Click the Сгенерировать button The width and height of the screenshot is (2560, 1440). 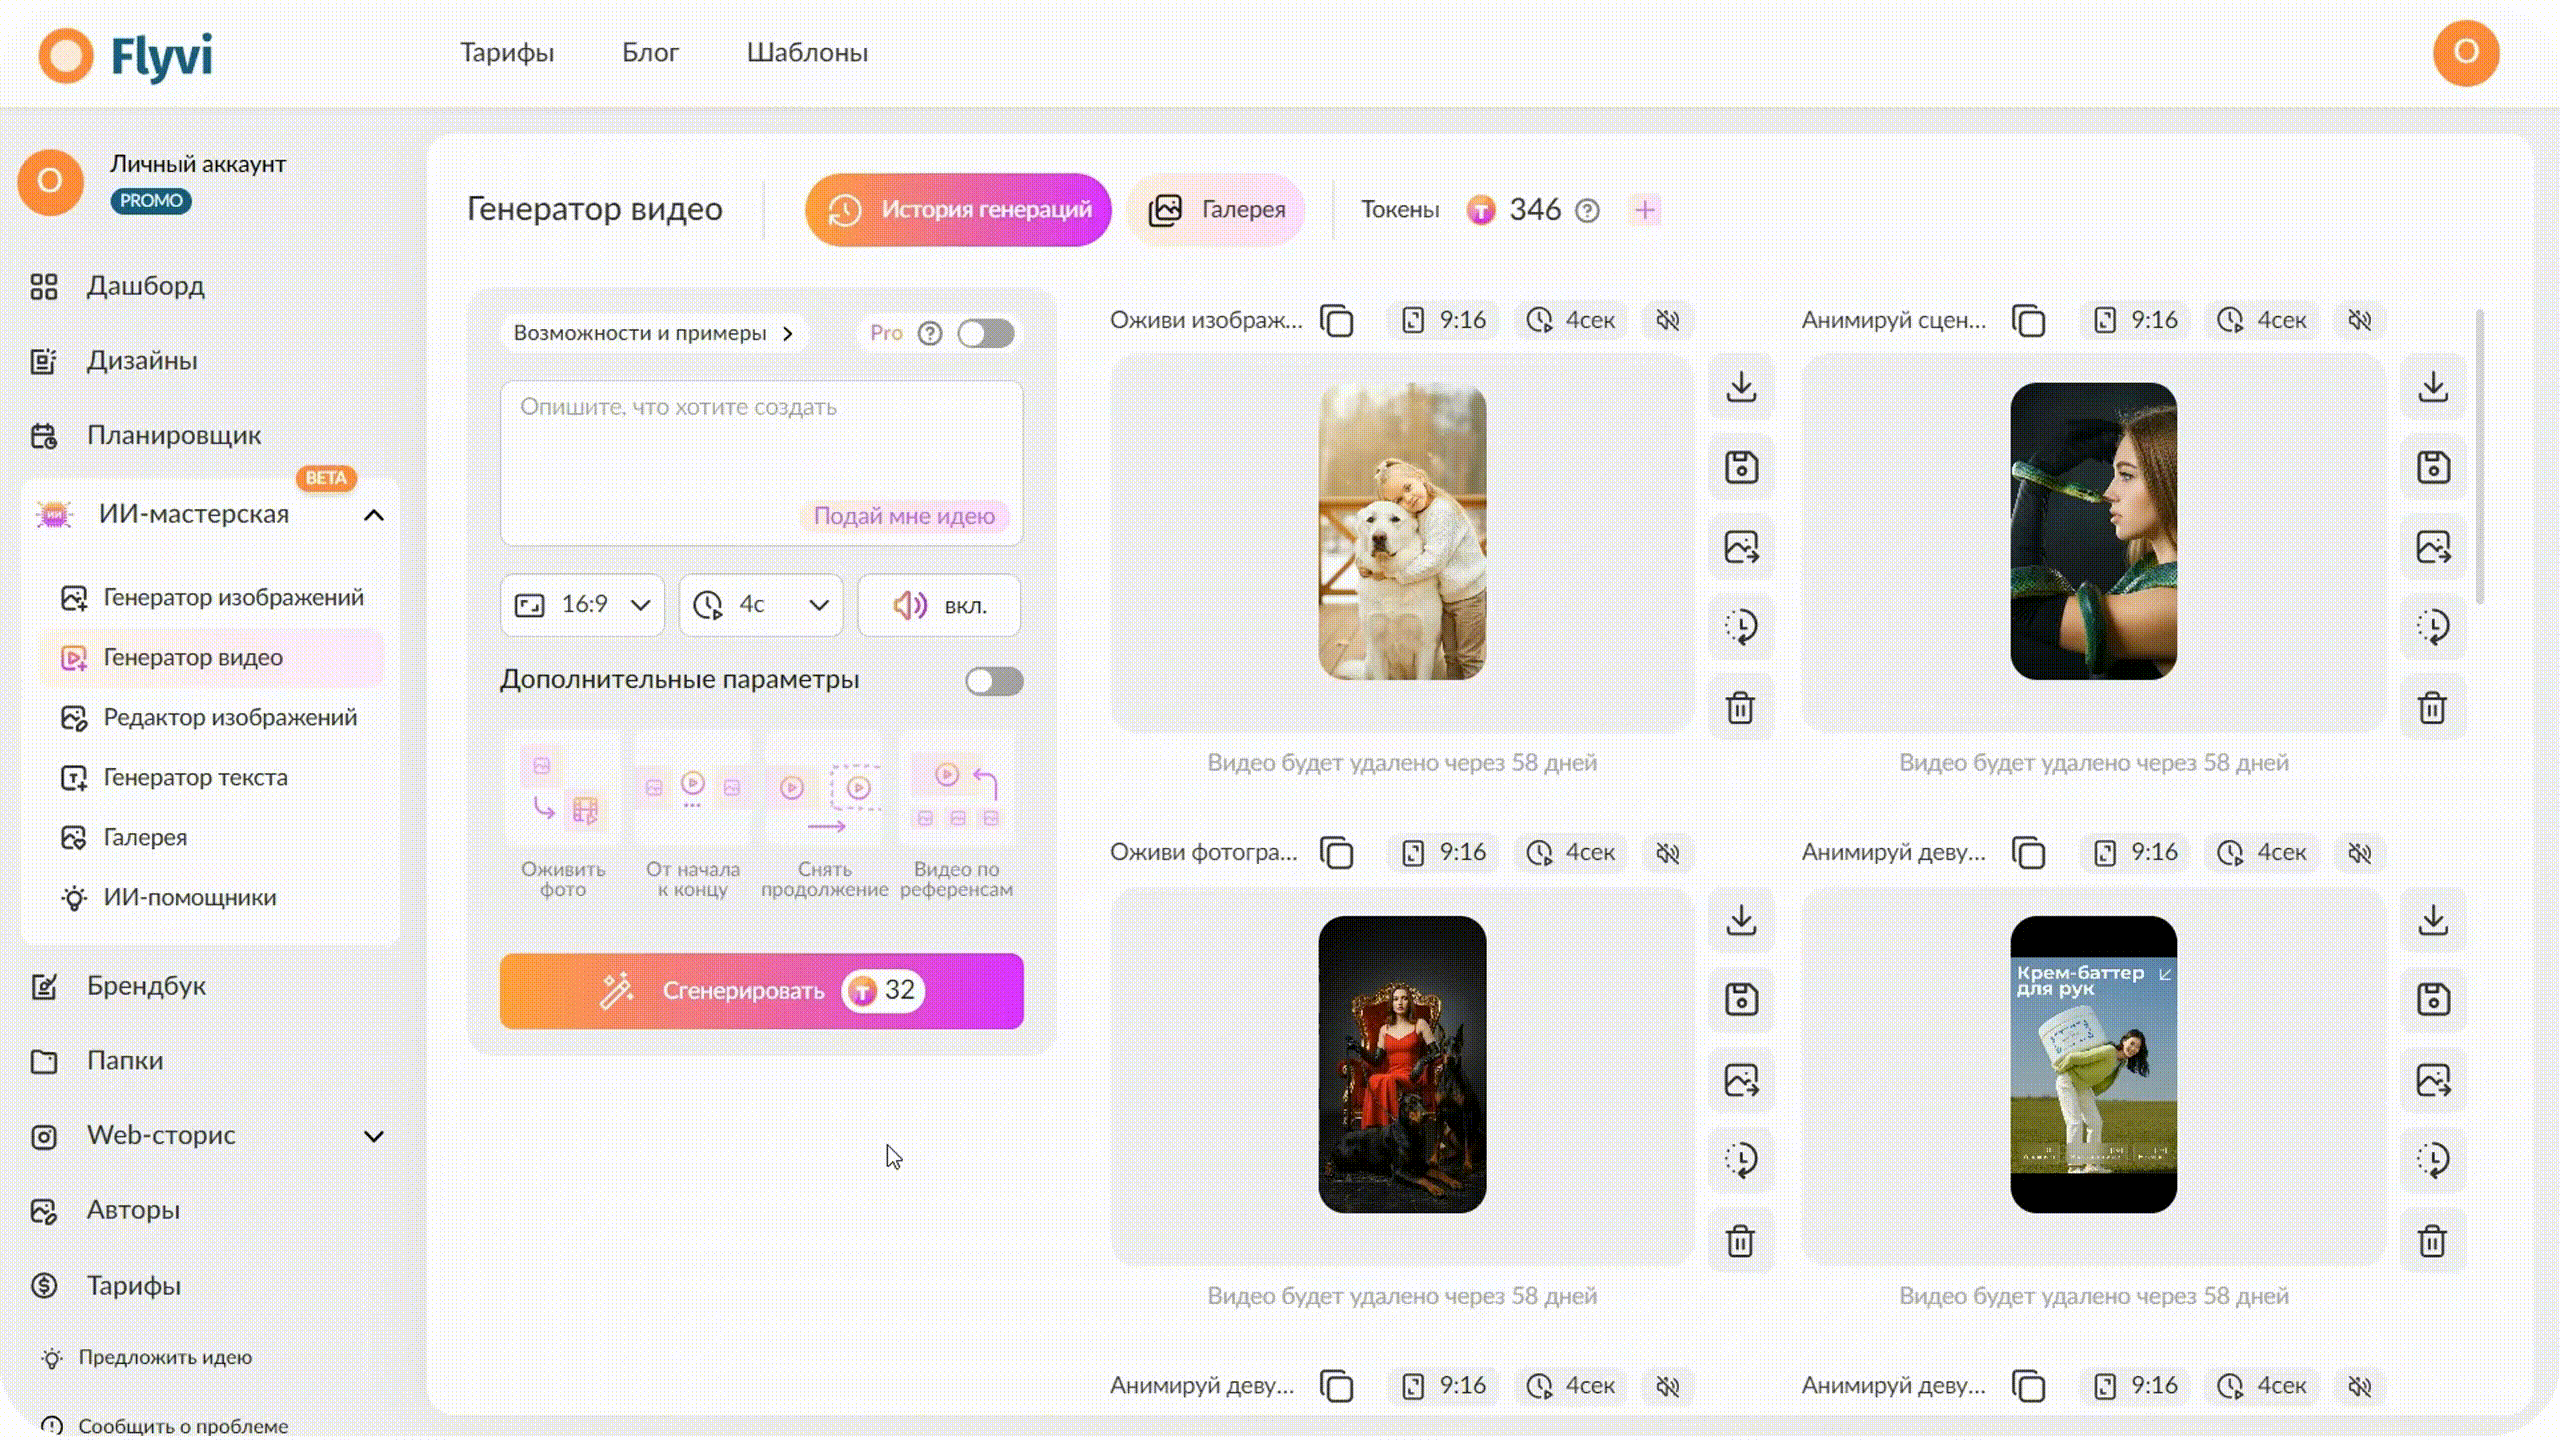click(761, 991)
